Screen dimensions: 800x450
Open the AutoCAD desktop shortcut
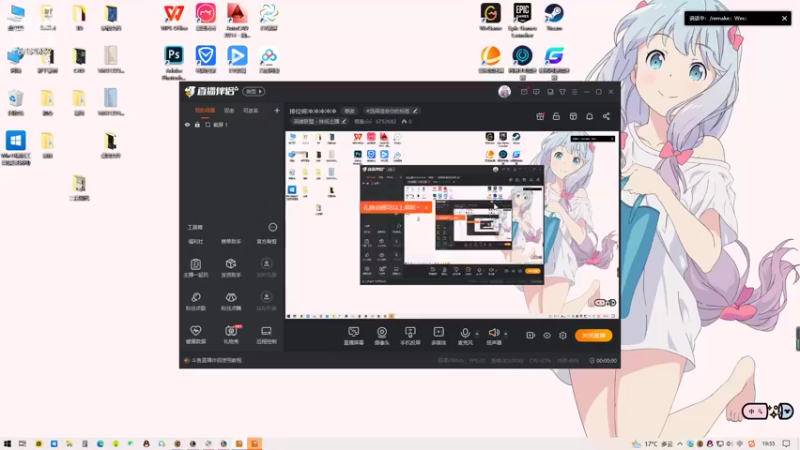pos(237,20)
